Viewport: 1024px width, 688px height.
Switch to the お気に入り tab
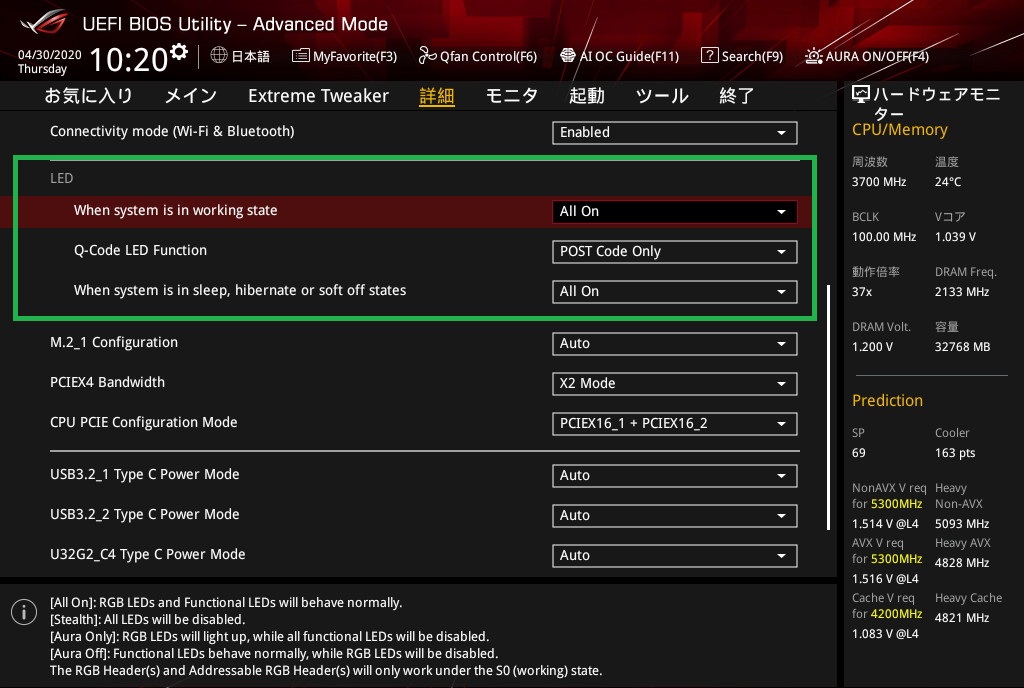click(88, 96)
